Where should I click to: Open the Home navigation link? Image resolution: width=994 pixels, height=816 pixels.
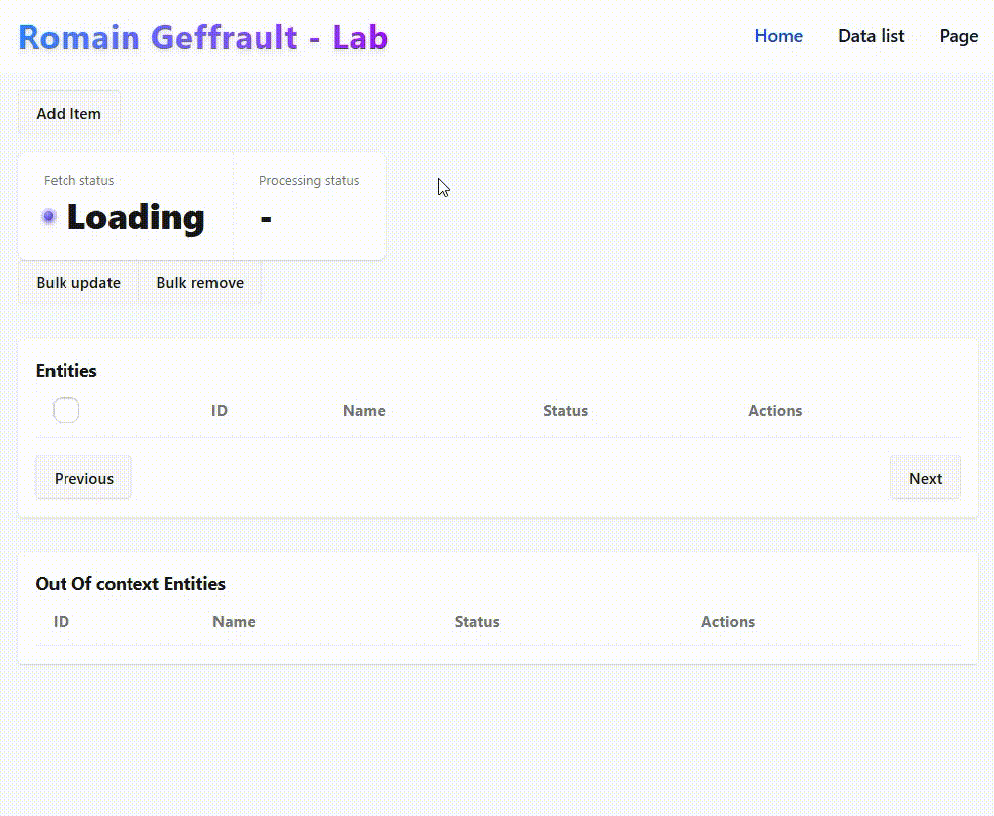(x=778, y=36)
